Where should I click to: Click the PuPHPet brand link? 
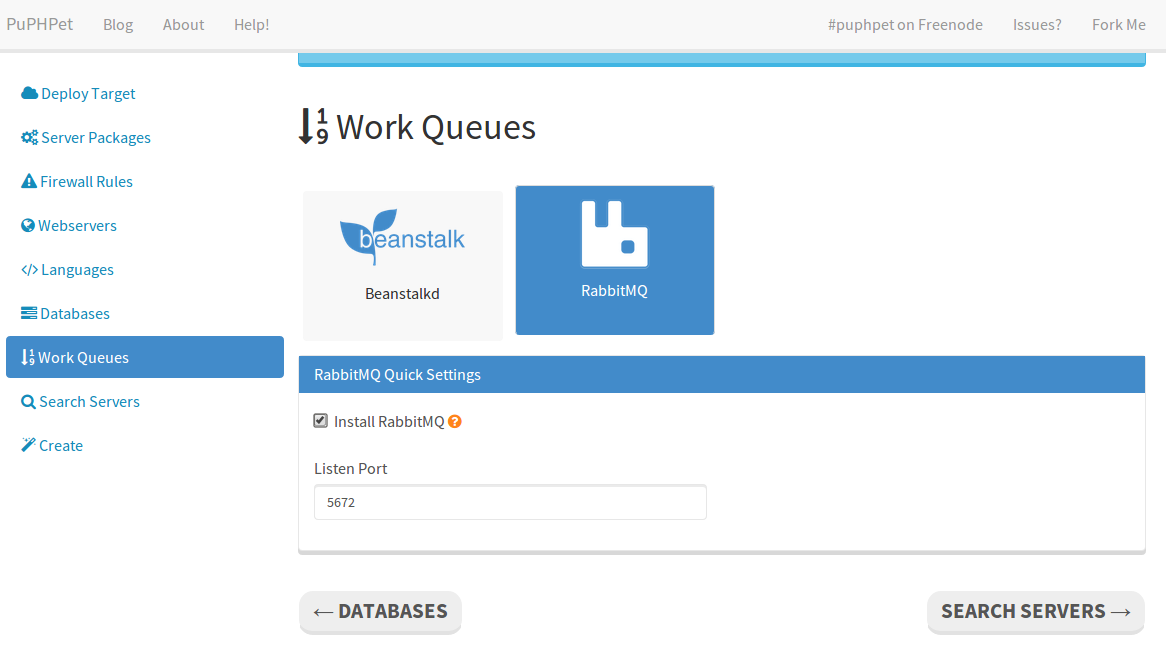(x=39, y=24)
